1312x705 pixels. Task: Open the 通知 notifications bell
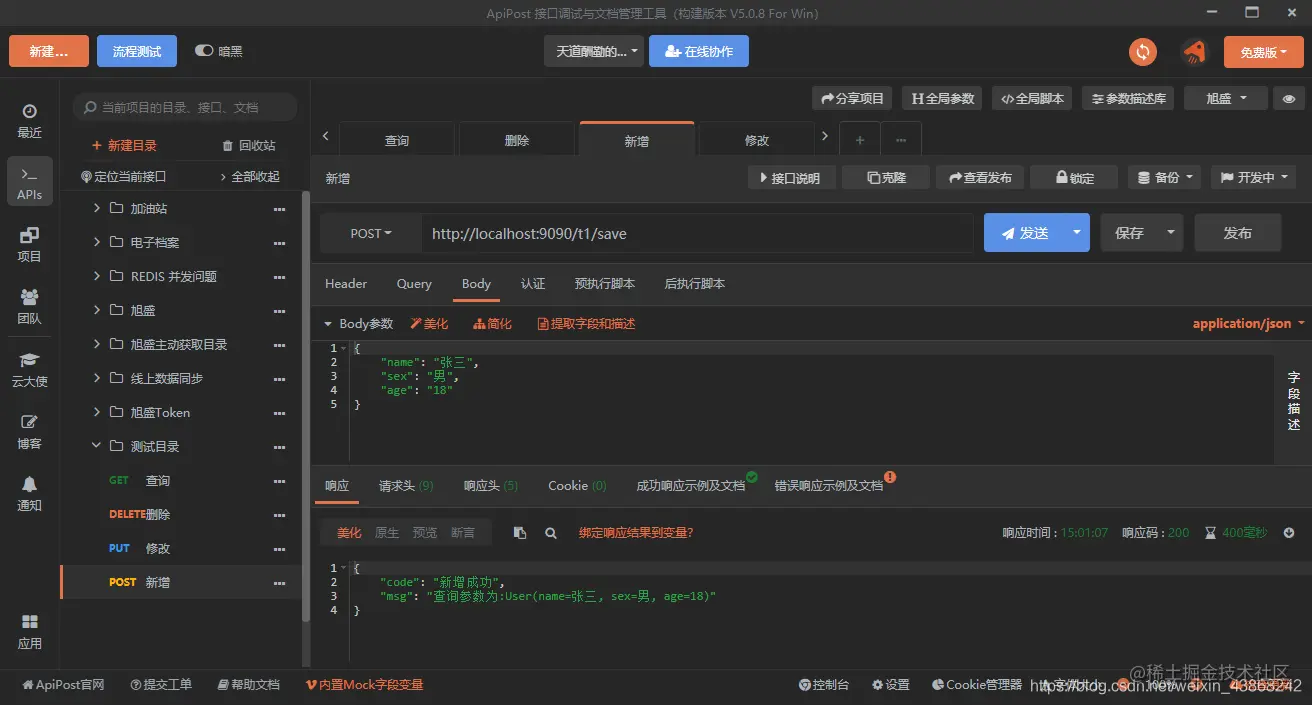point(29,494)
